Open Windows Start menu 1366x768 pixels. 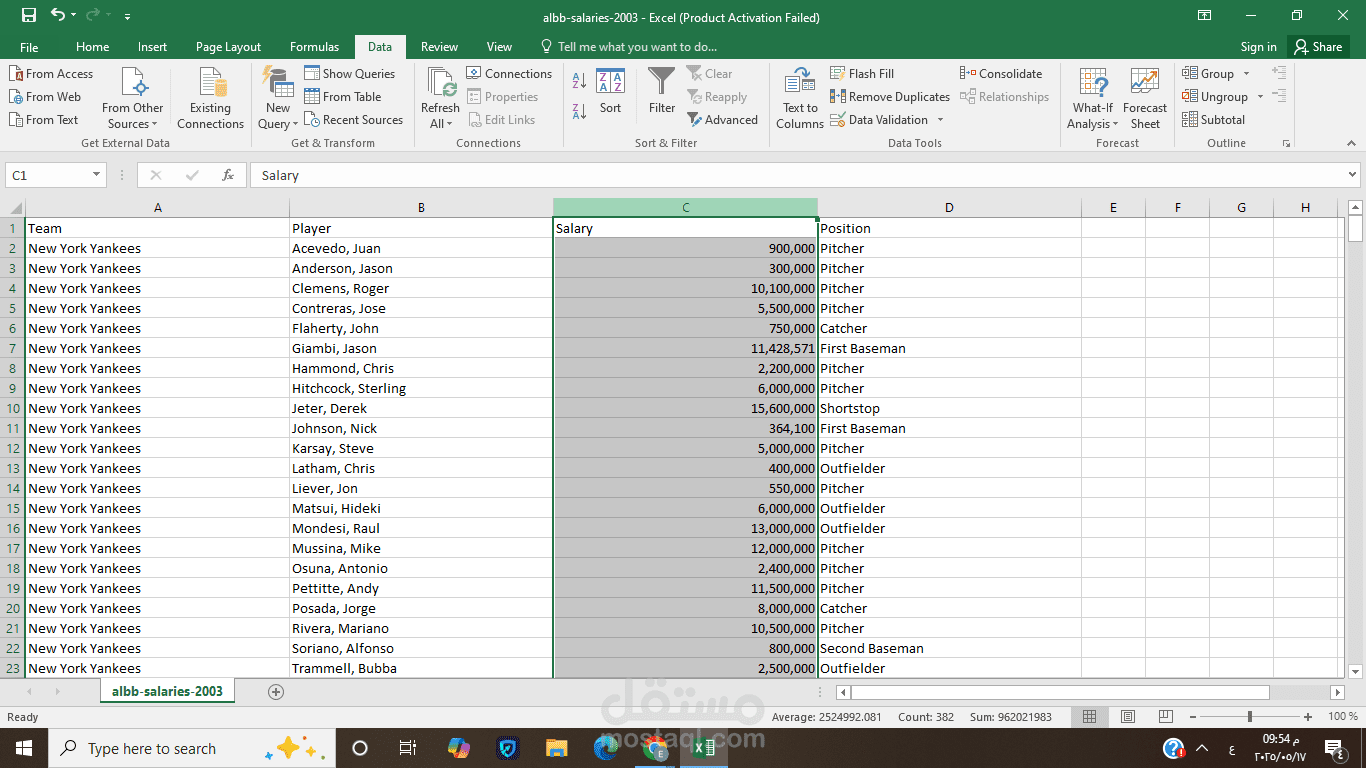[x=23, y=748]
